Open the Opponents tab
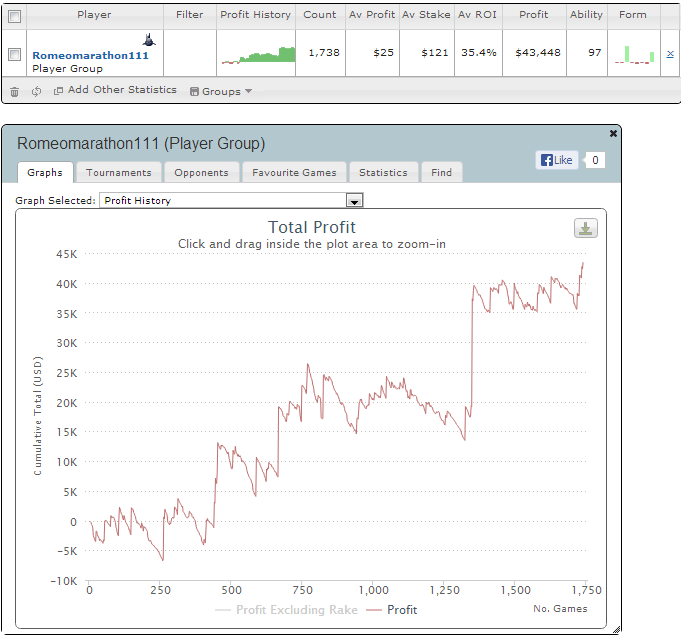681x637 pixels. click(202, 172)
